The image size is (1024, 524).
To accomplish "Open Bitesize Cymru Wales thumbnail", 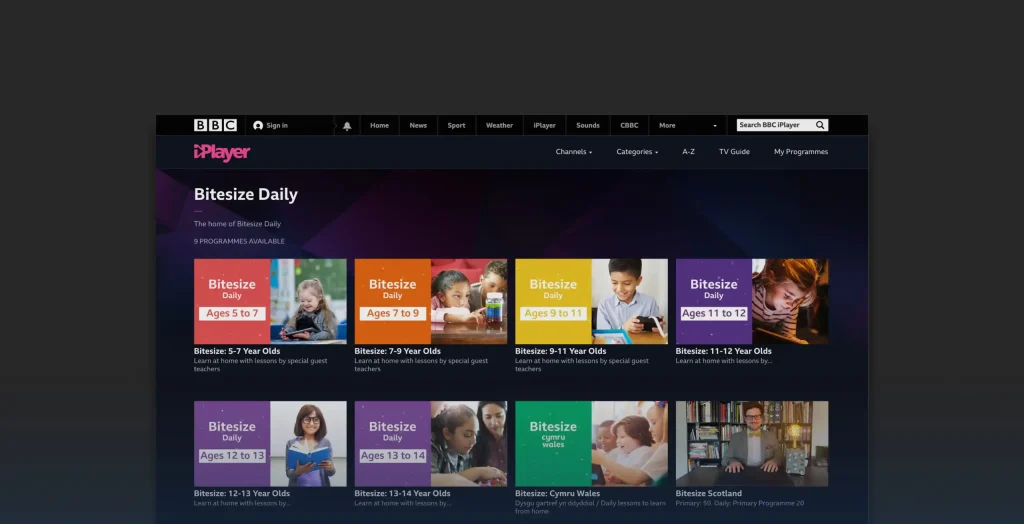I will (x=592, y=444).
